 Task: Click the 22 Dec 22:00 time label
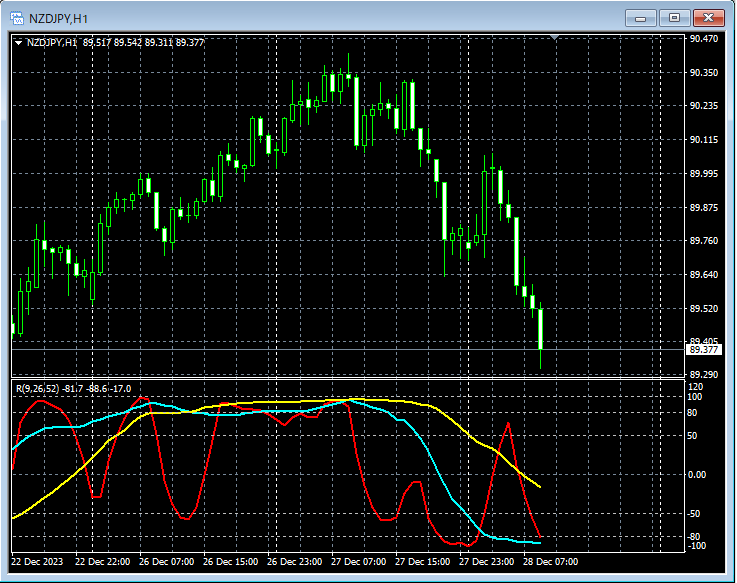click(102, 562)
